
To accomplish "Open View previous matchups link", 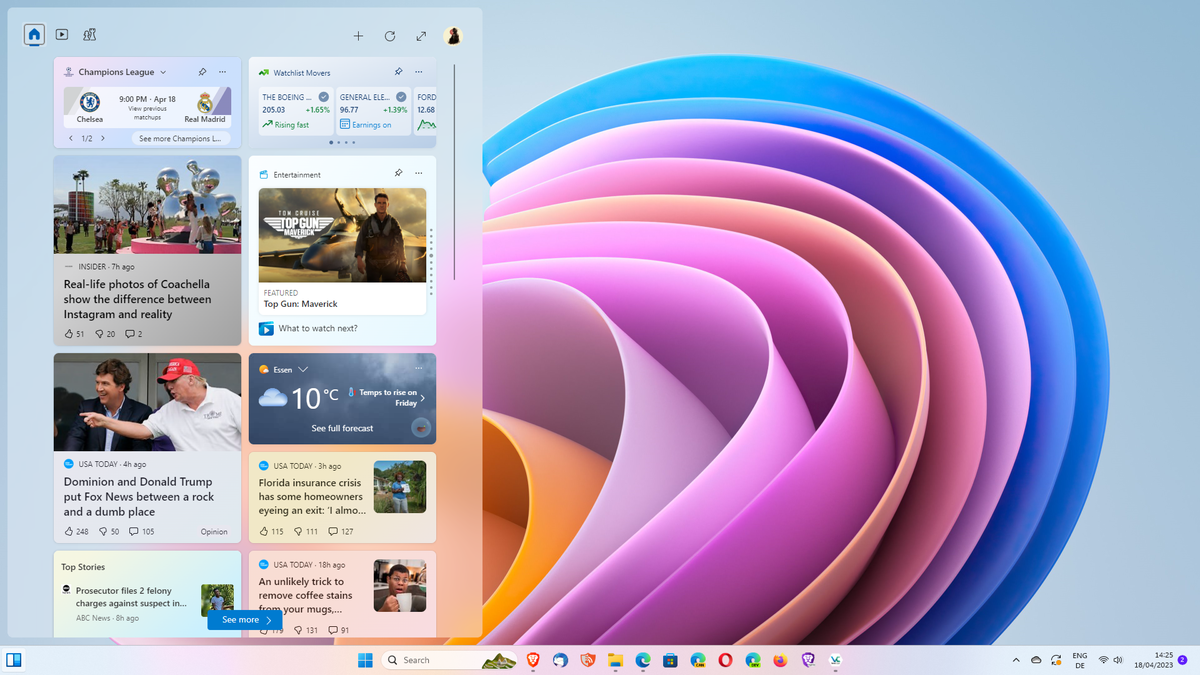I will click(x=148, y=113).
